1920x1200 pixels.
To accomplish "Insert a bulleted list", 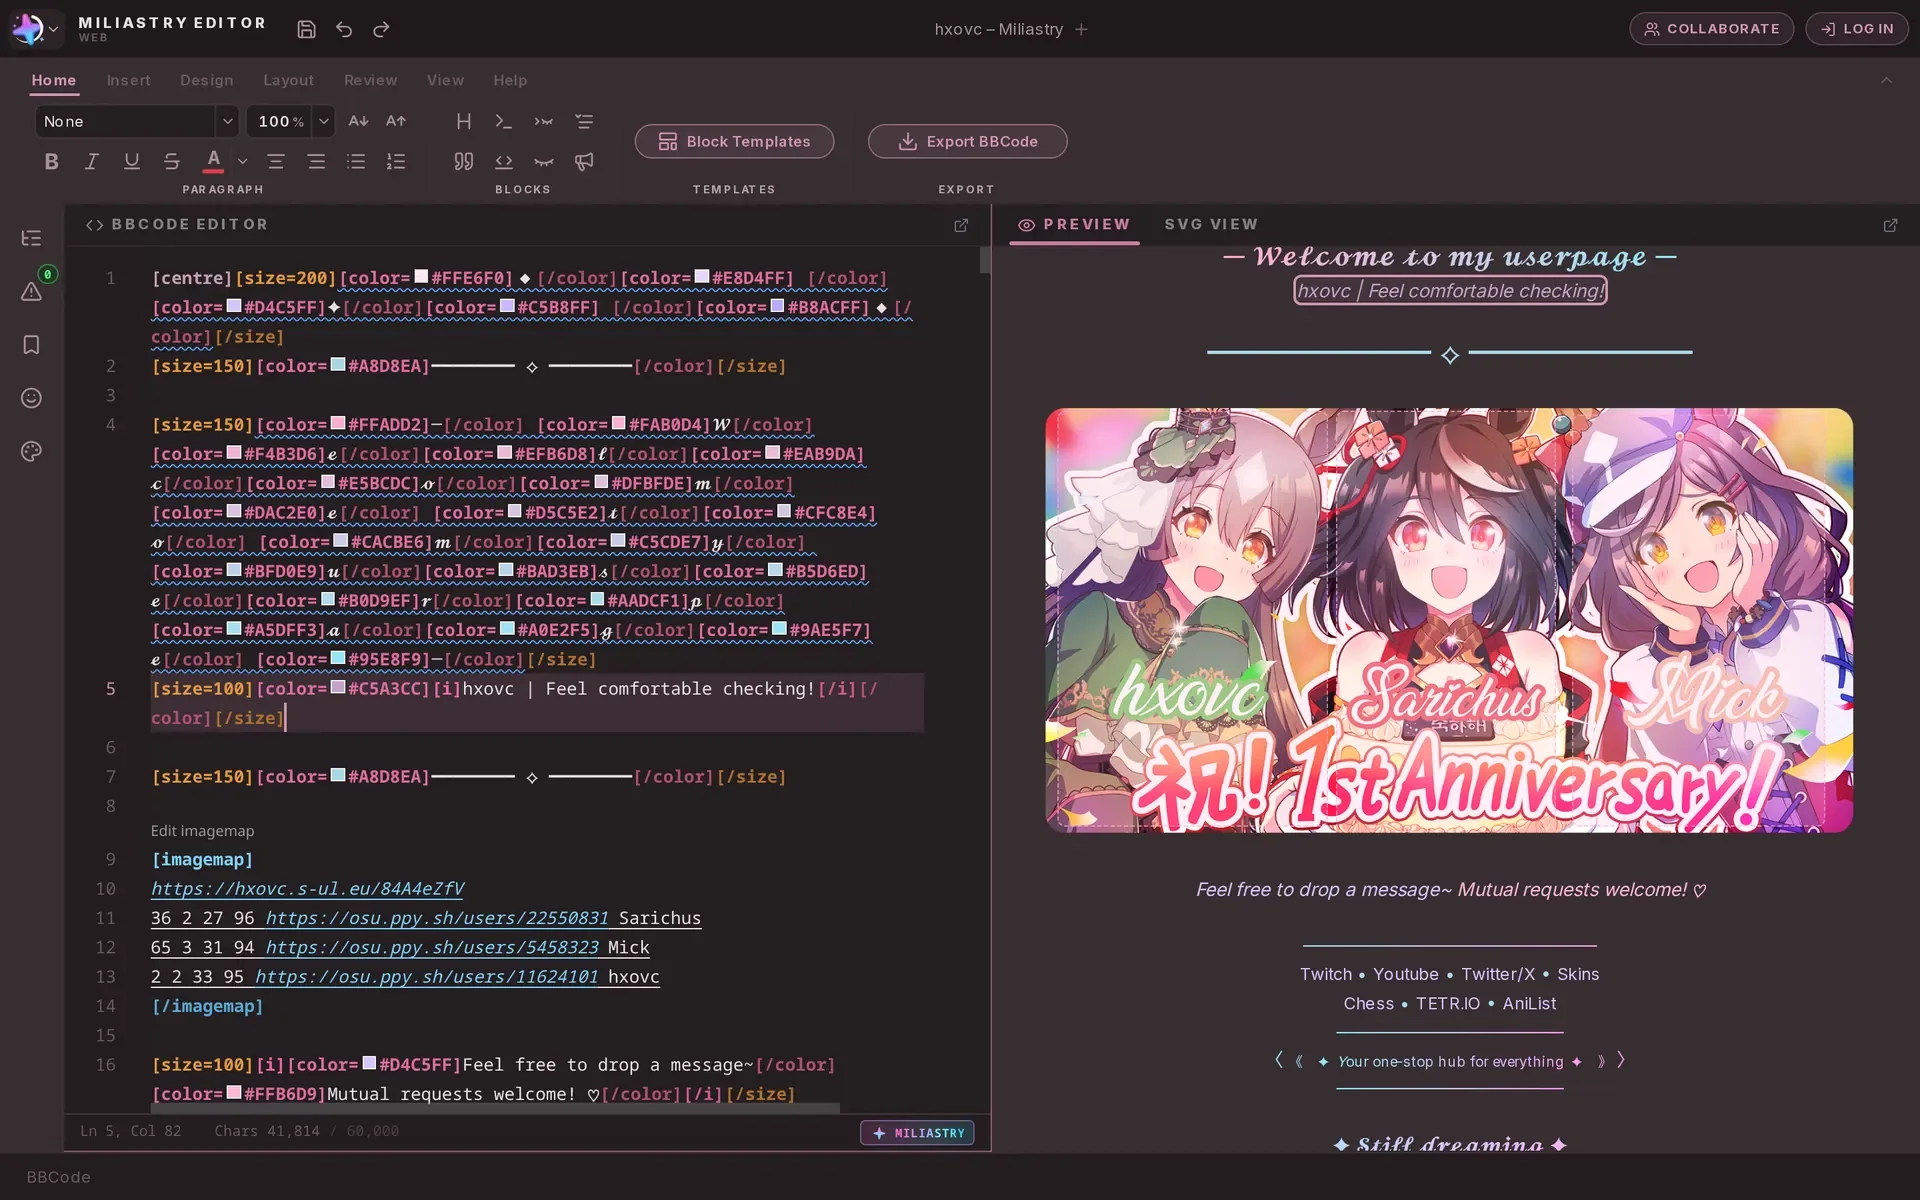I will (356, 161).
